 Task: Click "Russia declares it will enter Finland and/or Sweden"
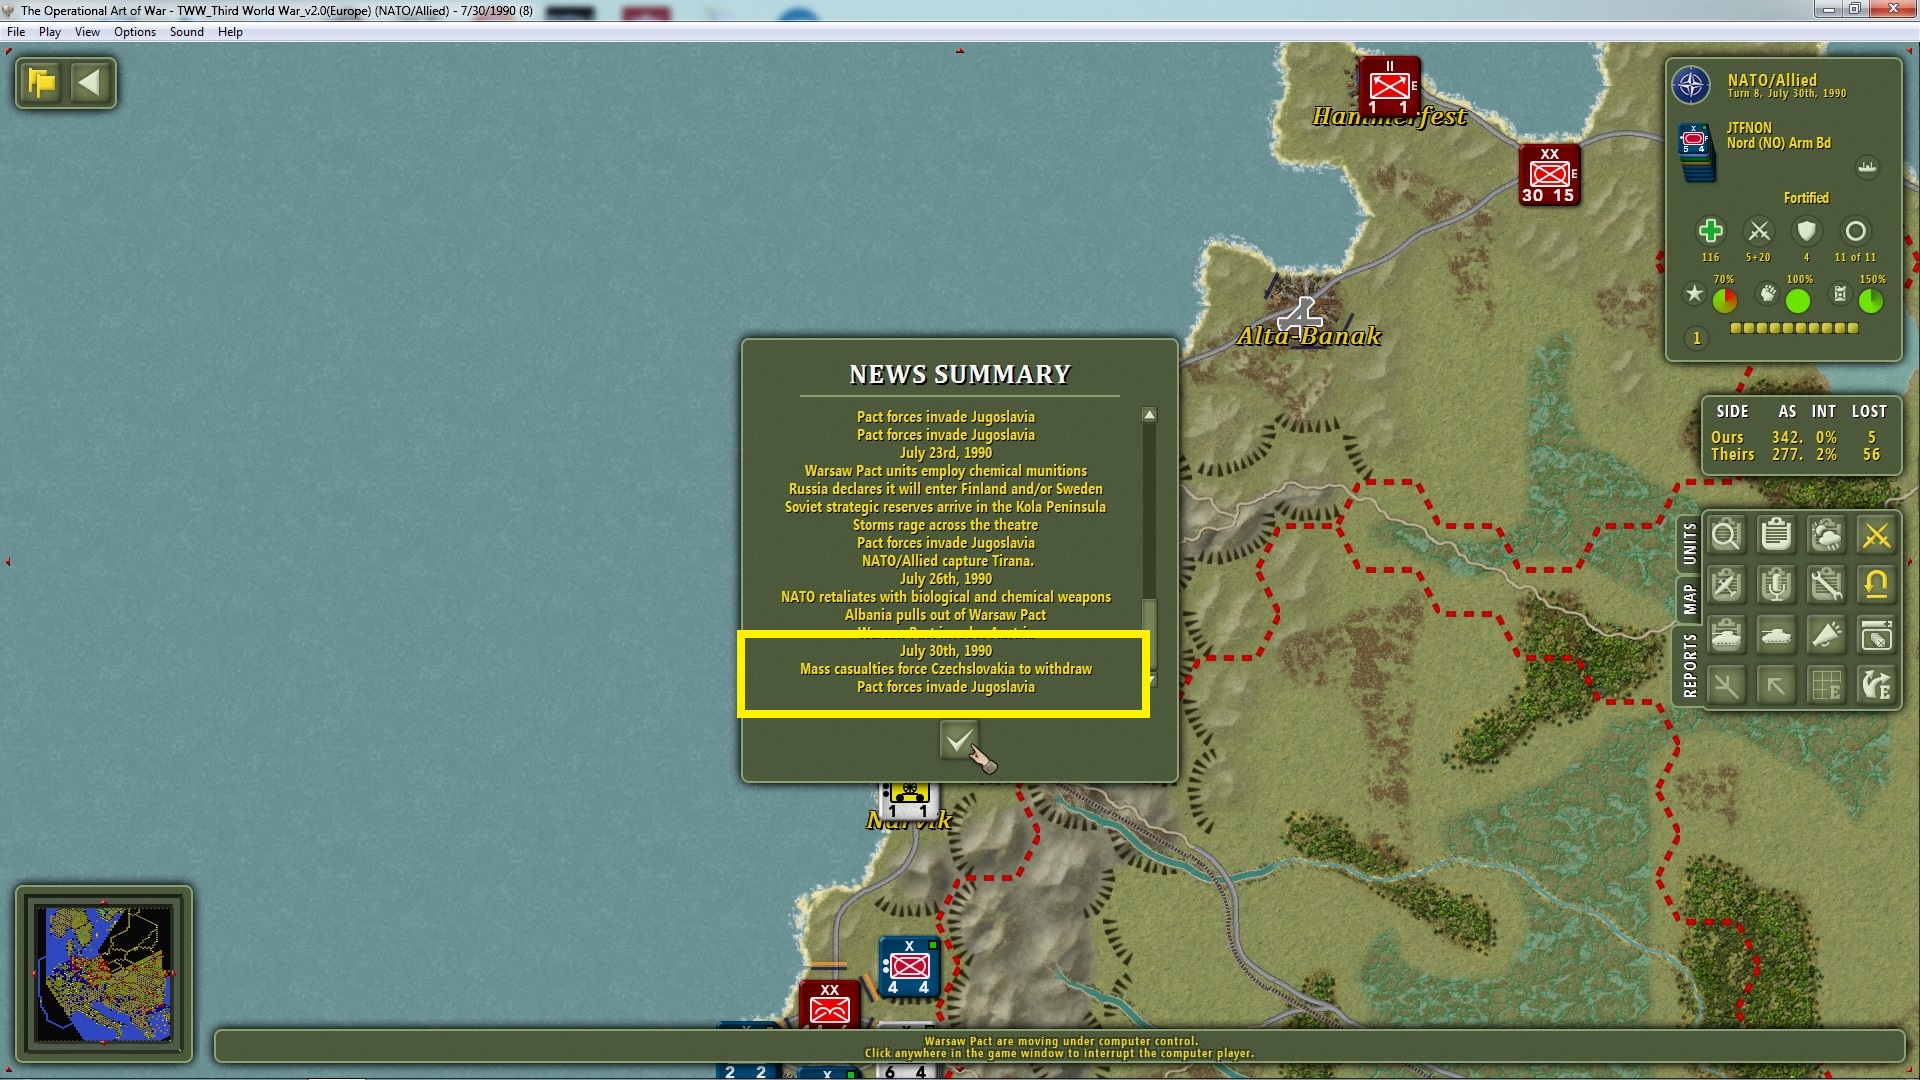pos(946,489)
